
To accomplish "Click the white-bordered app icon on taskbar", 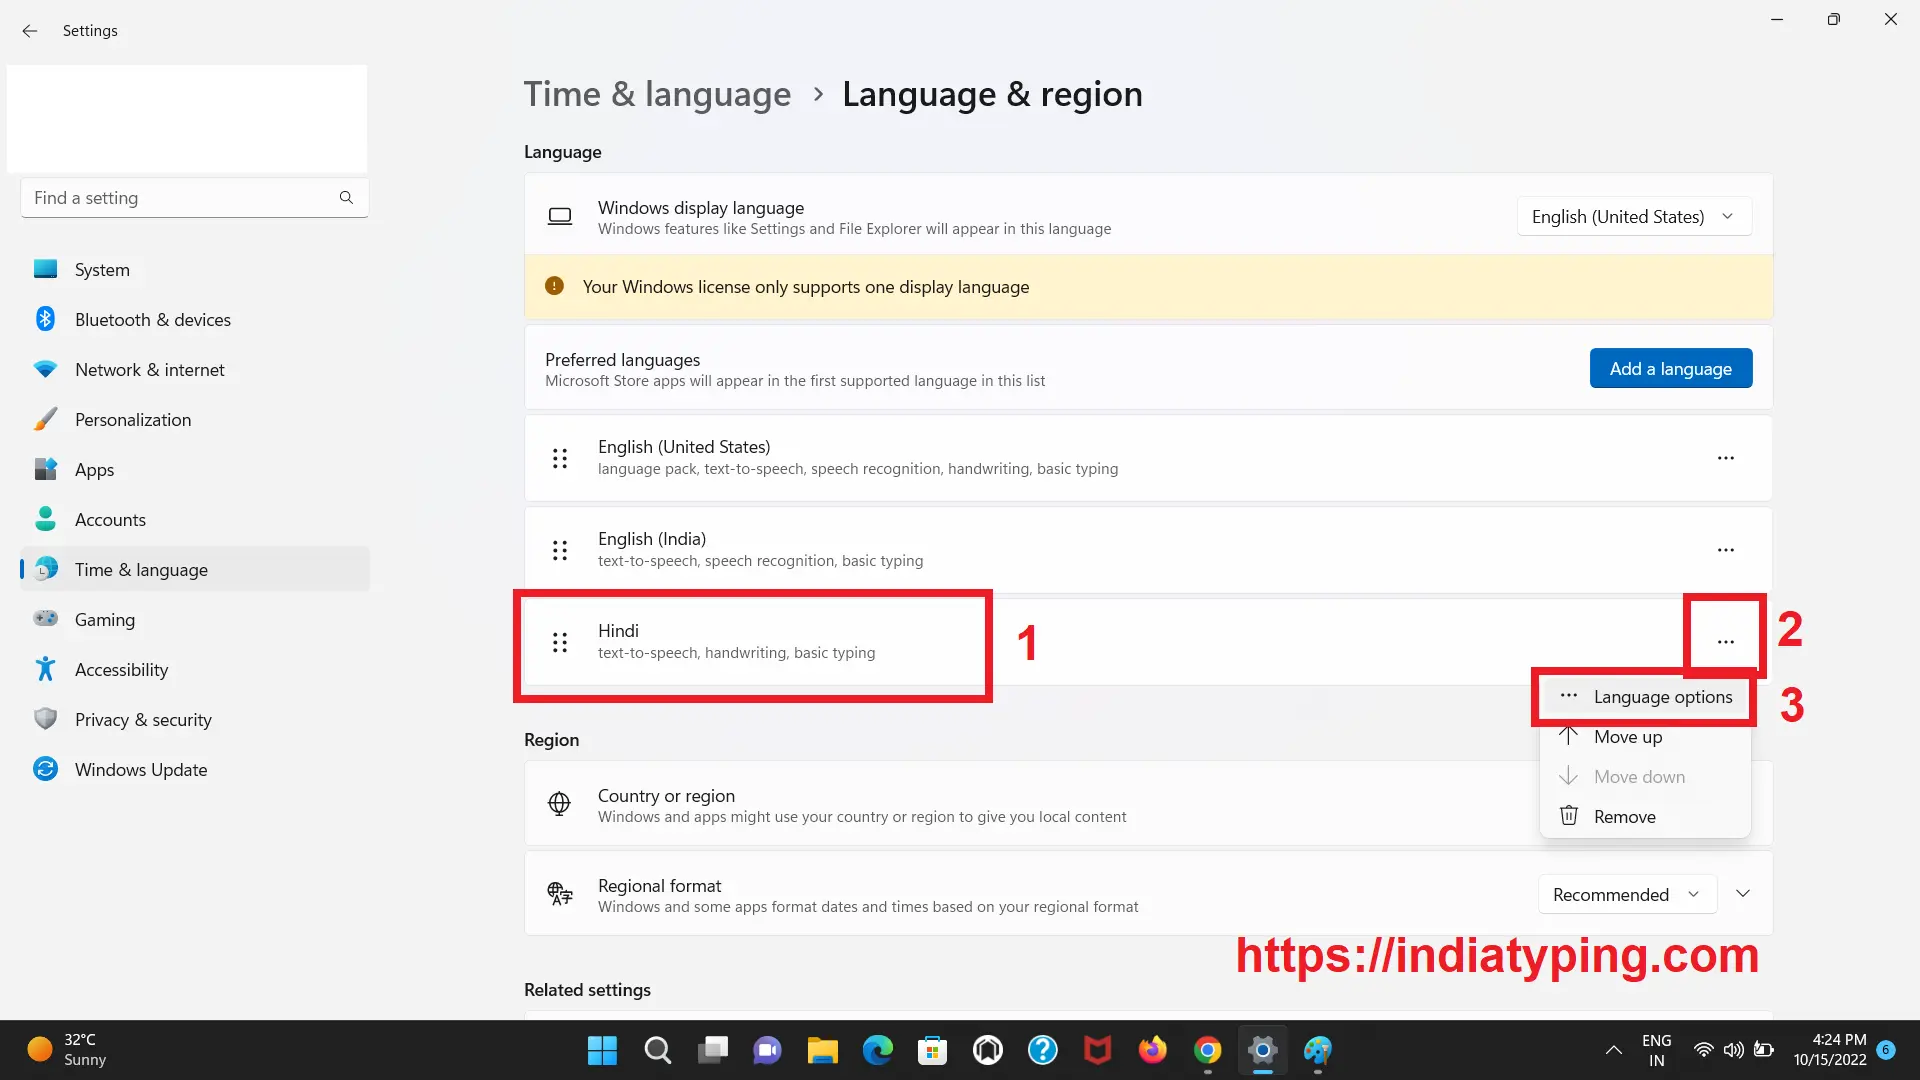I will (x=987, y=1050).
